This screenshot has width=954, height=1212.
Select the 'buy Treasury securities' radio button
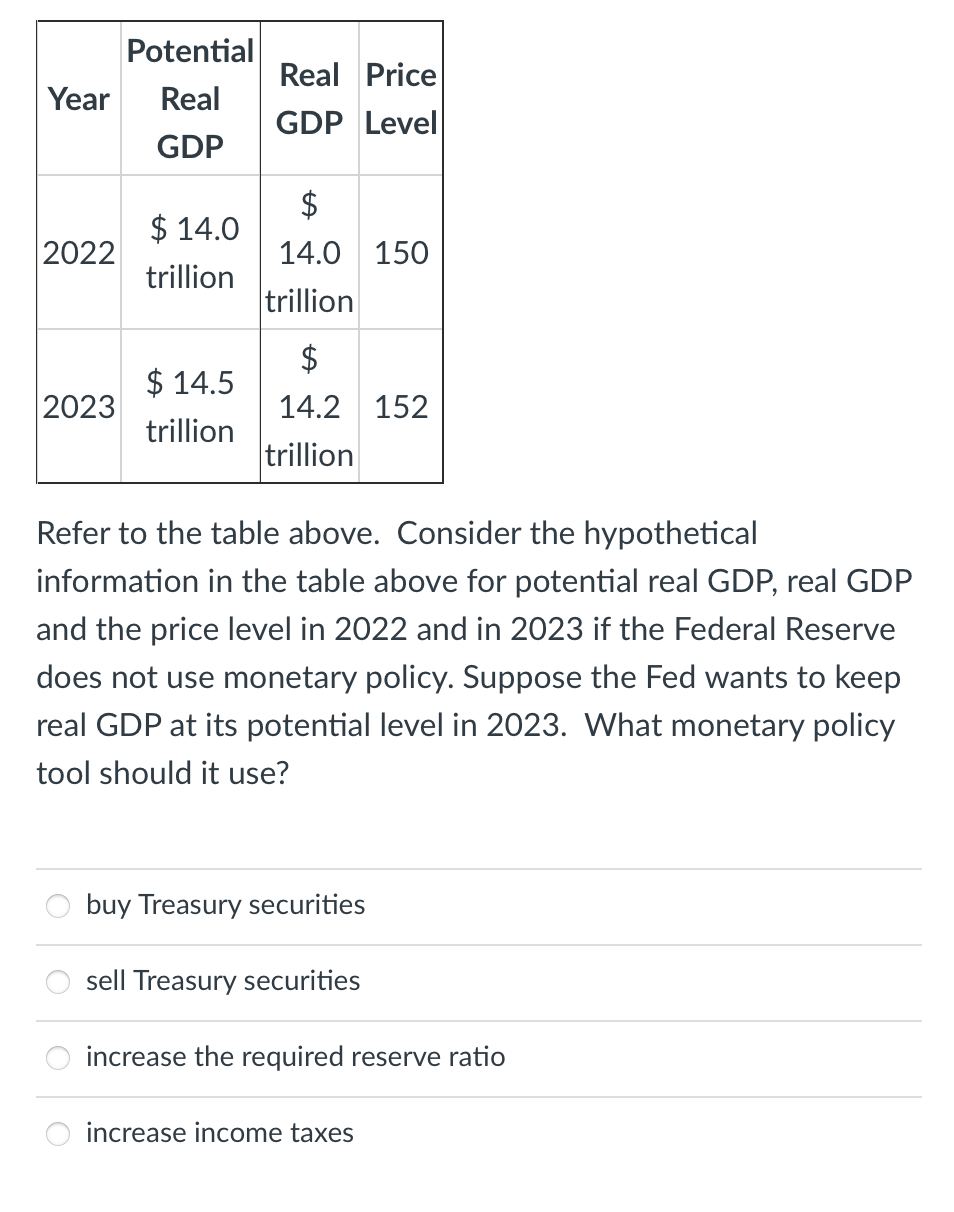[x=57, y=906]
